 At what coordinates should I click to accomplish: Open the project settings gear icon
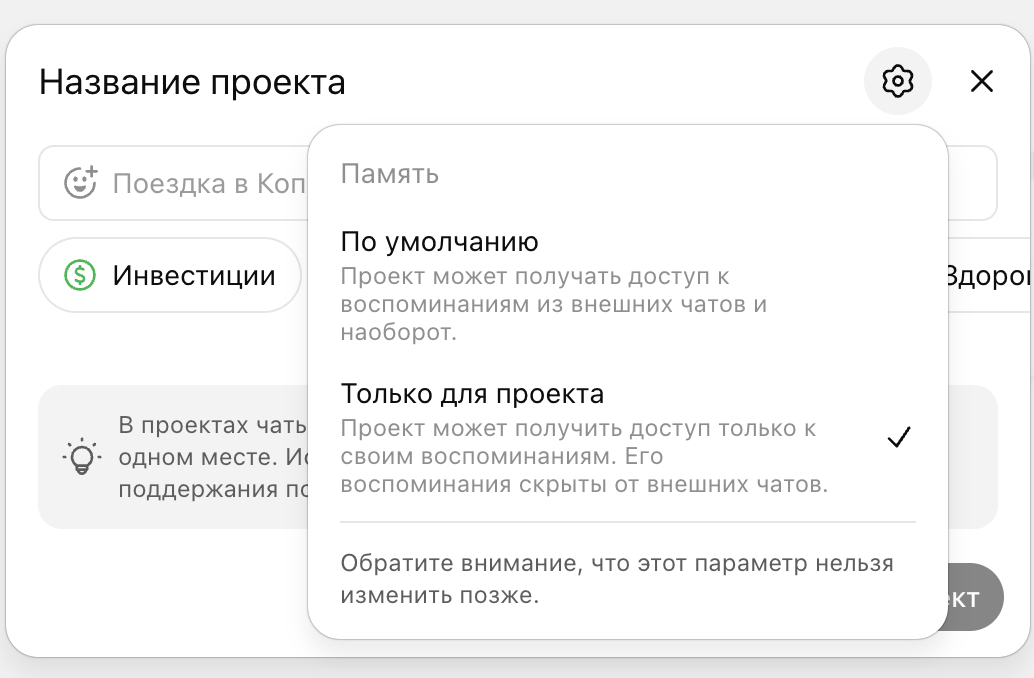(897, 81)
